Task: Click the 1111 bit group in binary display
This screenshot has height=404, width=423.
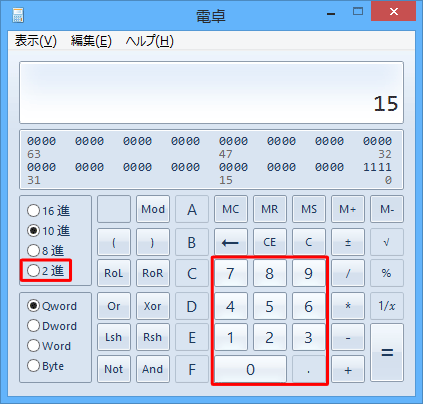Action: click(377, 167)
